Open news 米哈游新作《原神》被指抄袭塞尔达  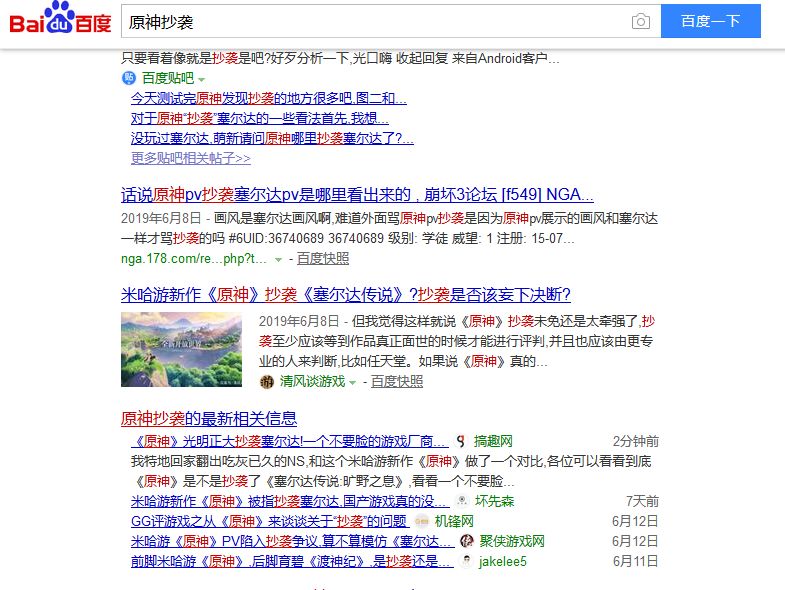290,501
